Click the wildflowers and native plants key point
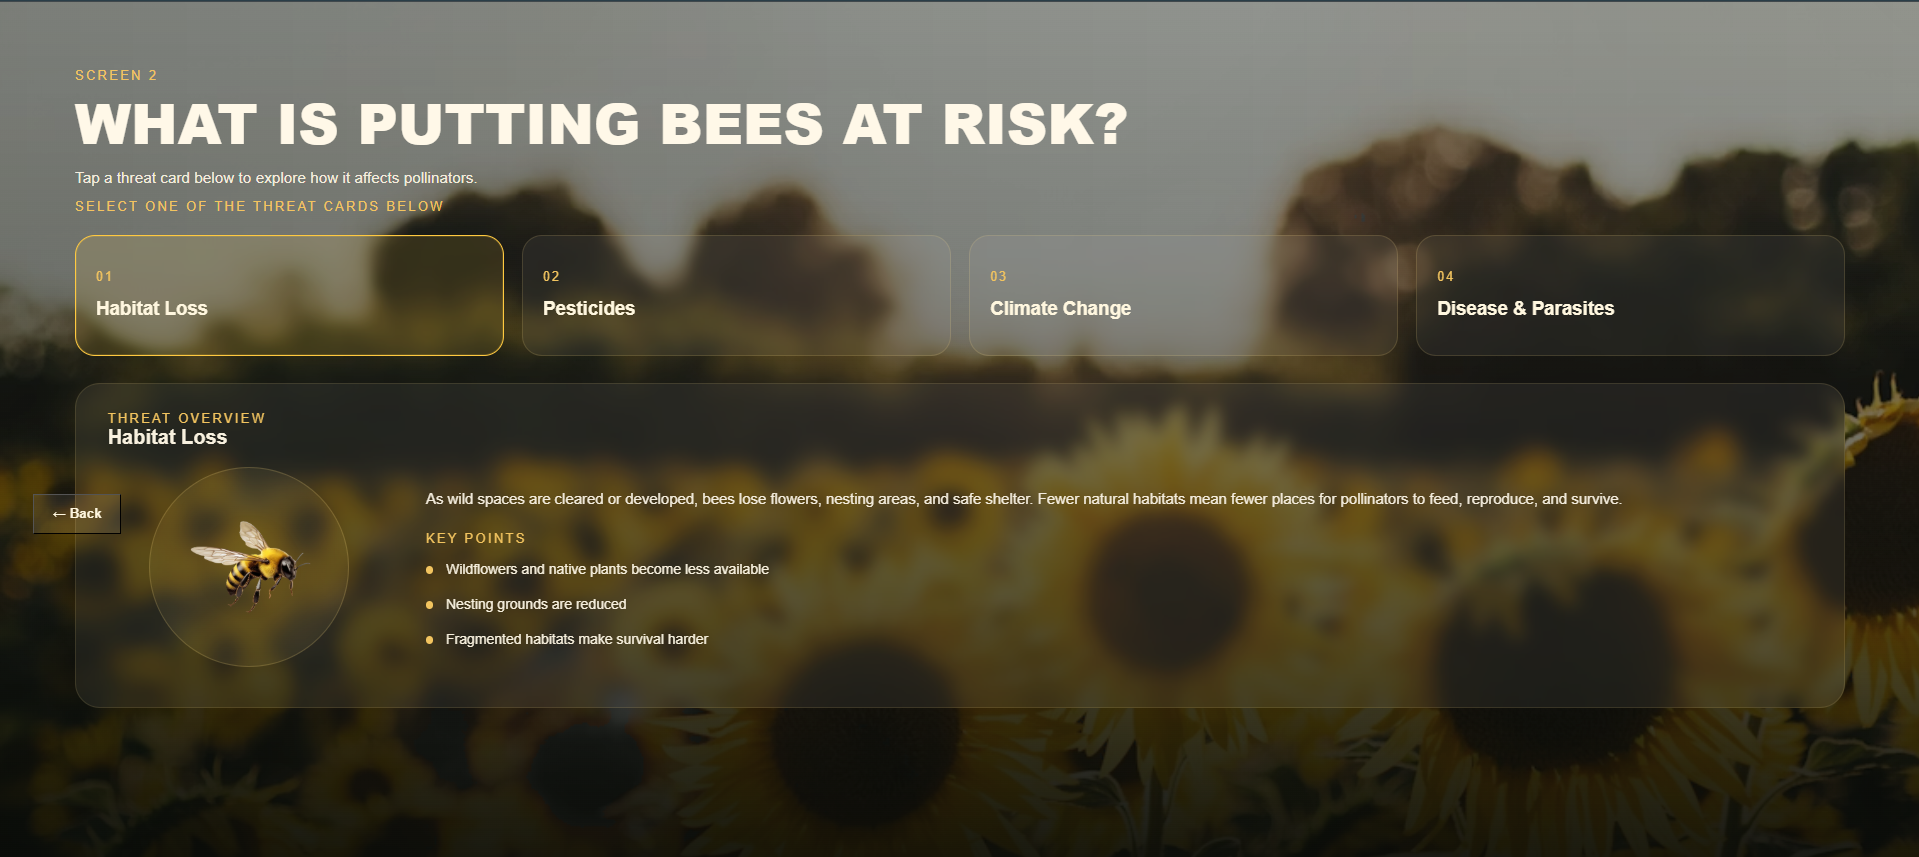The image size is (1919, 857). [x=607, y=569]
